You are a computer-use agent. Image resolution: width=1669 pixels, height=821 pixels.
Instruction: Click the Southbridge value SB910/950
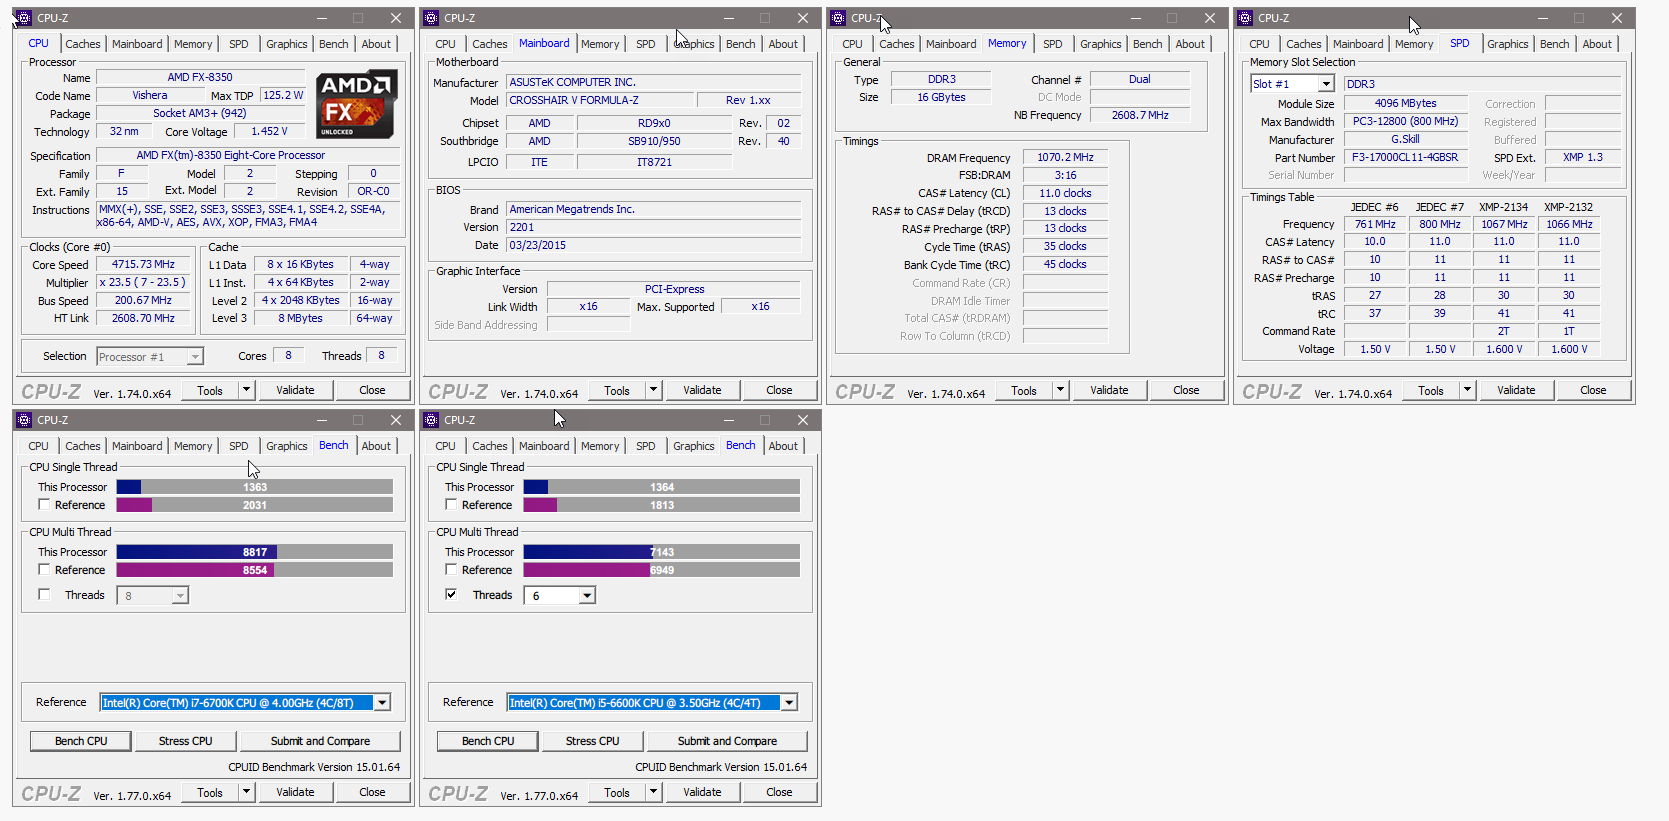[654, 141]
